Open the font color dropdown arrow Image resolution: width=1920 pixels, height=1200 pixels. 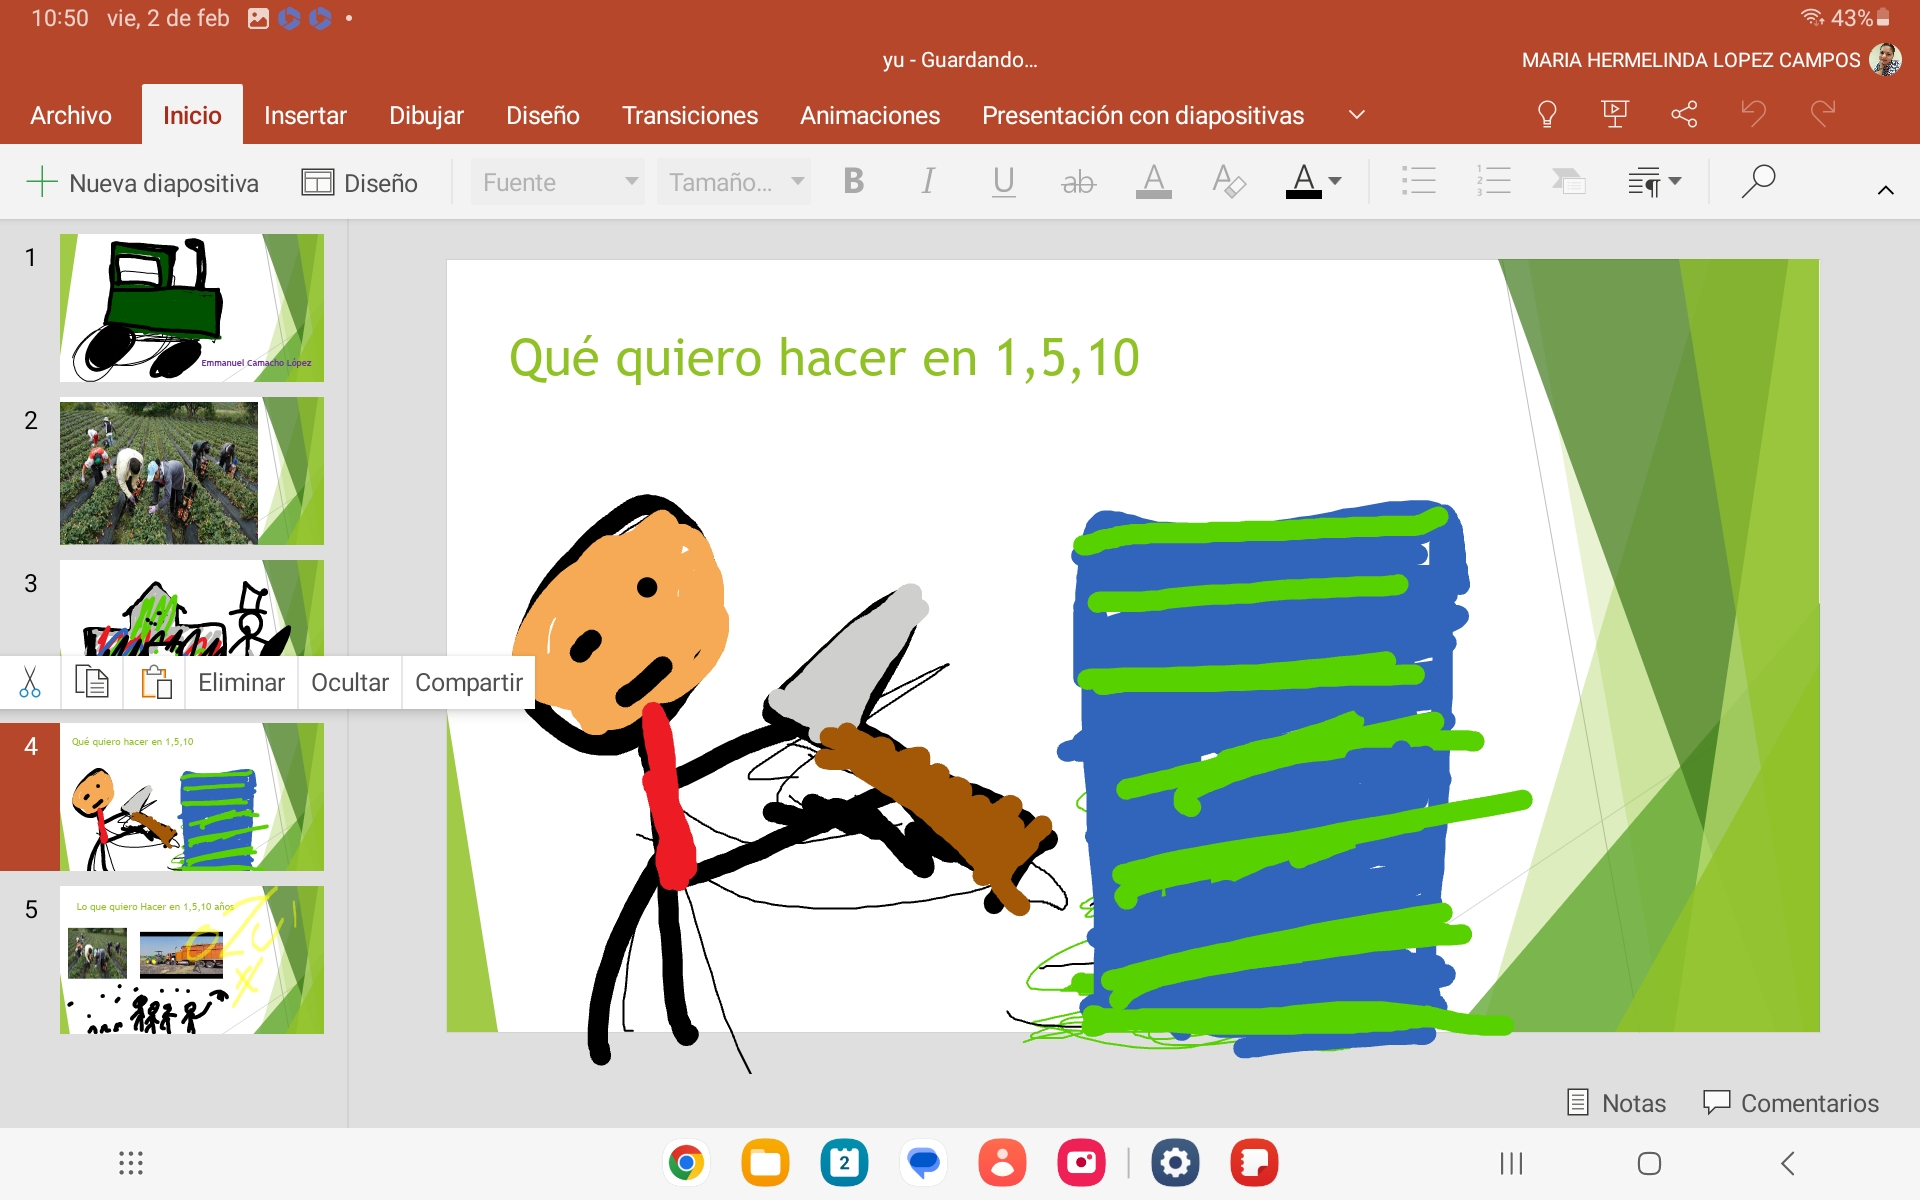[x=1335, y=182]
